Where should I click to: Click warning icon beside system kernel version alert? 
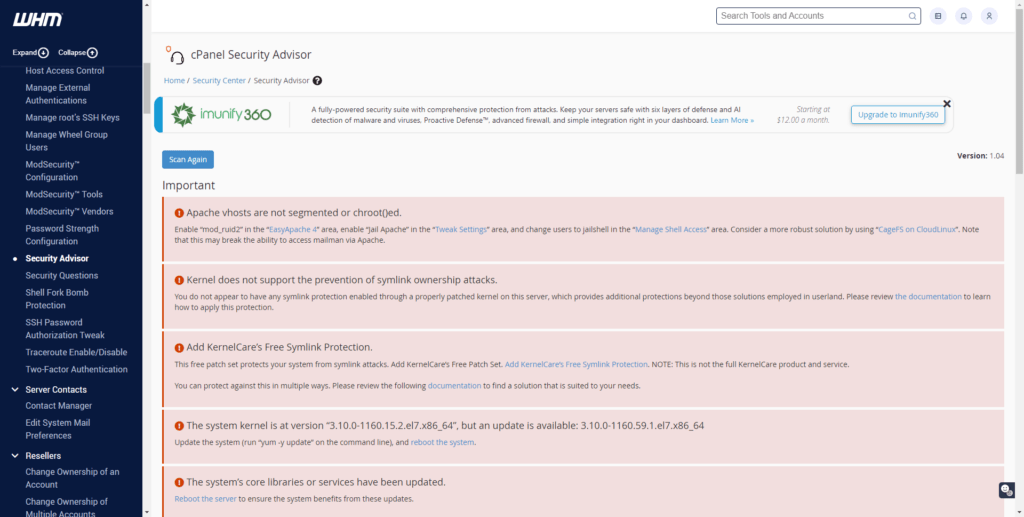click(x=179, y=426)
